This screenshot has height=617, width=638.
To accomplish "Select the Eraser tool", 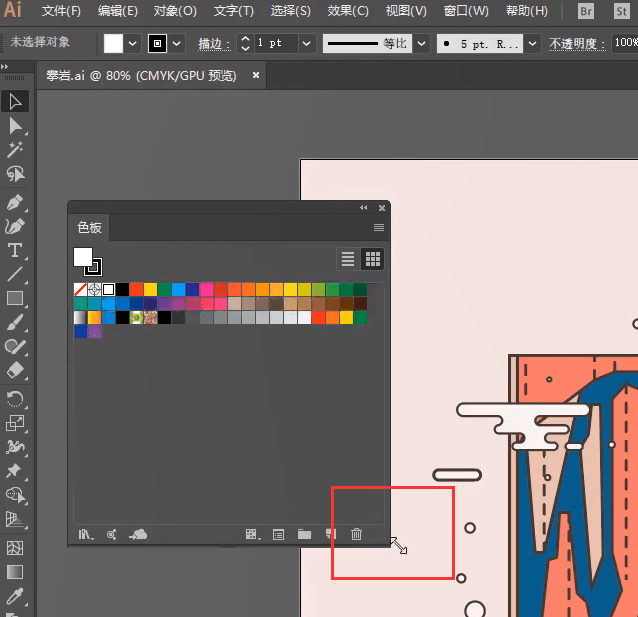I will pyautogui.click(x=15, y=370).
